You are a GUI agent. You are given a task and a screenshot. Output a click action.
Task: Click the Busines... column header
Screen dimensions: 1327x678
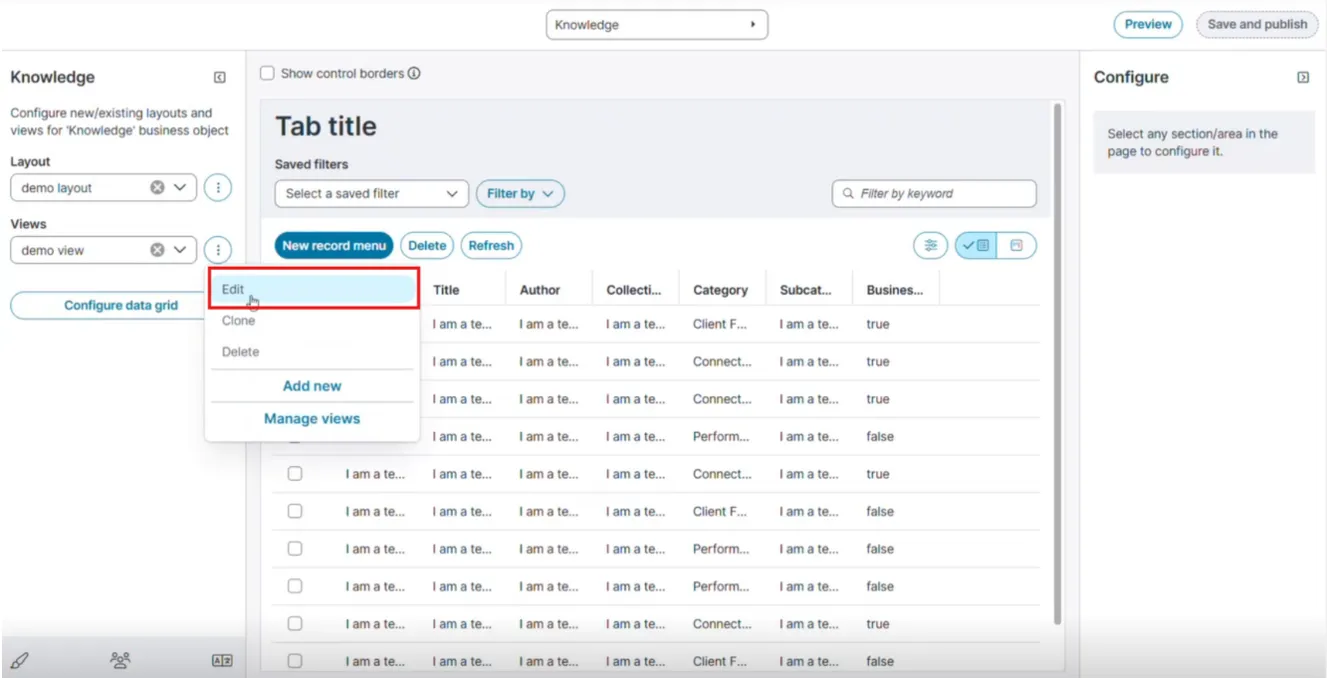pos(895,290)
